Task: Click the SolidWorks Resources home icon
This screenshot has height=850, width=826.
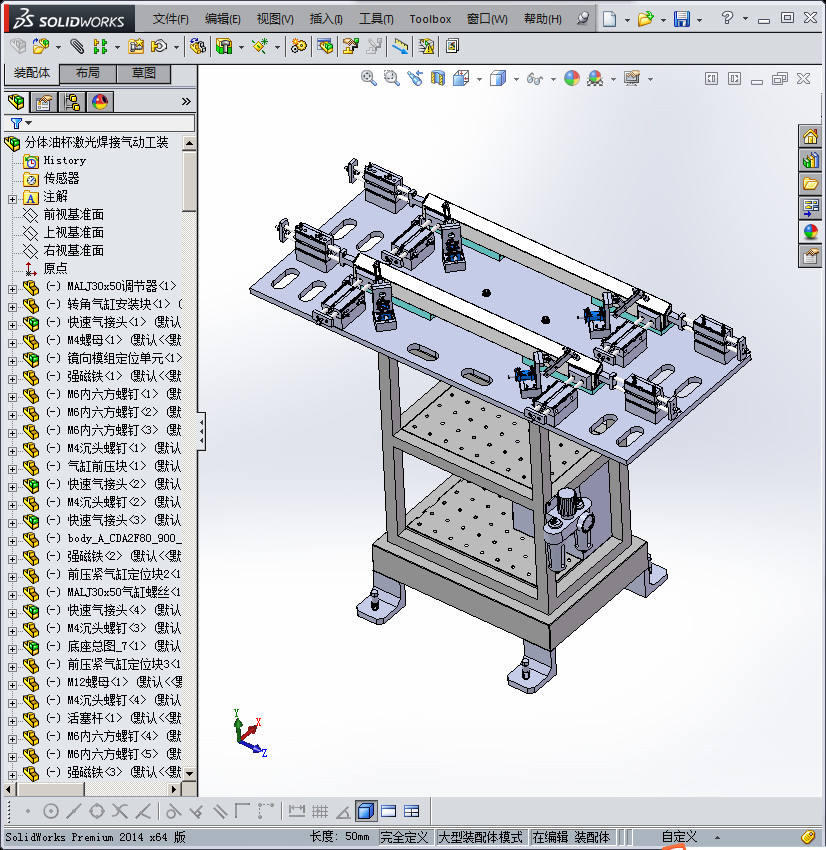Action: point(810,137)
